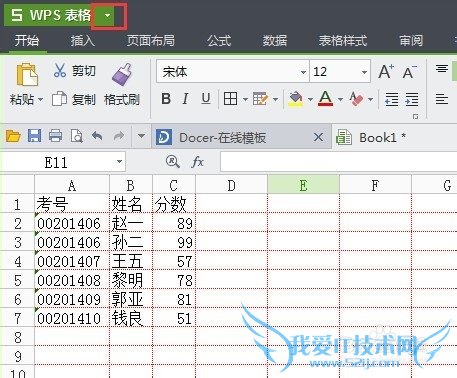Expand the borders dropdown arrow
Image resolution: width=457 pixels, height=378 pixels.
click(245, 99)
